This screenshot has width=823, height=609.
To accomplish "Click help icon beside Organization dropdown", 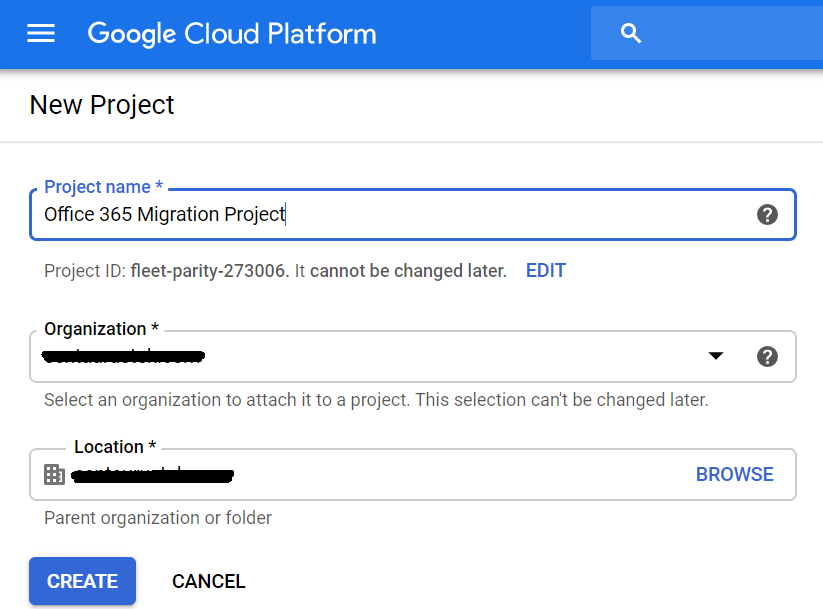I will click(x=767, y=356).
